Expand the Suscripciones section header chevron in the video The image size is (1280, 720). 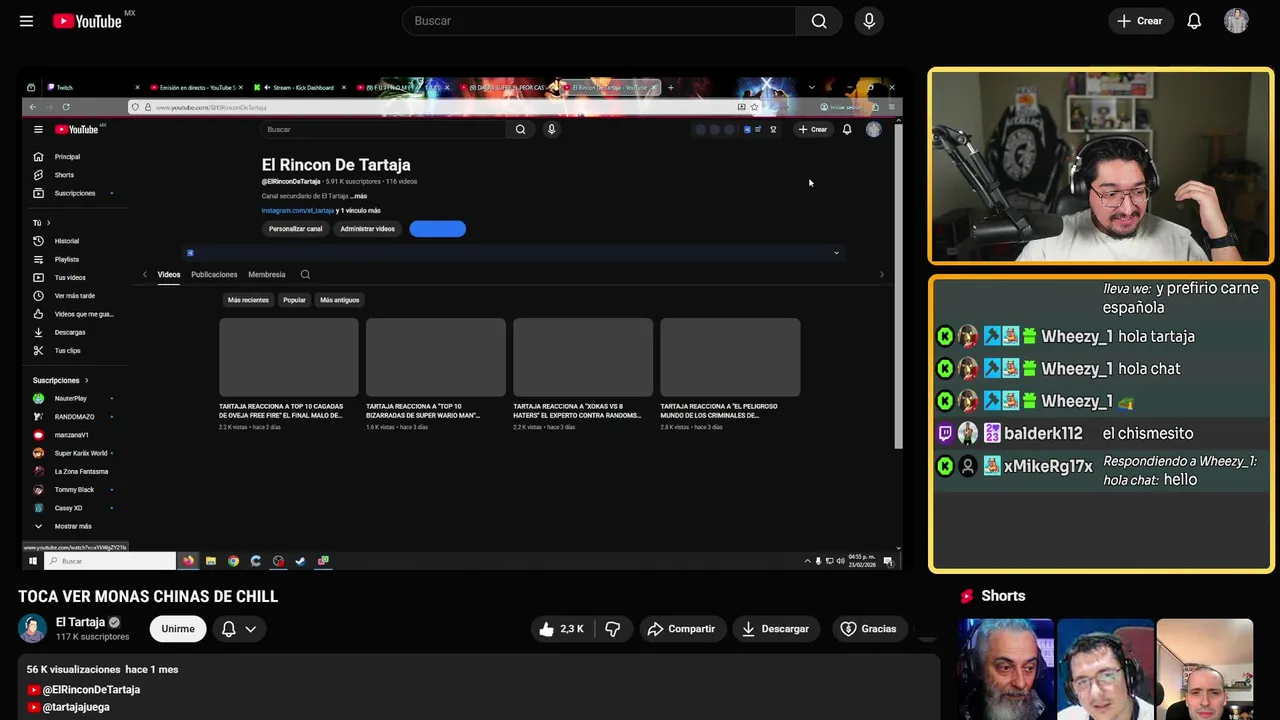click(86, 380)
